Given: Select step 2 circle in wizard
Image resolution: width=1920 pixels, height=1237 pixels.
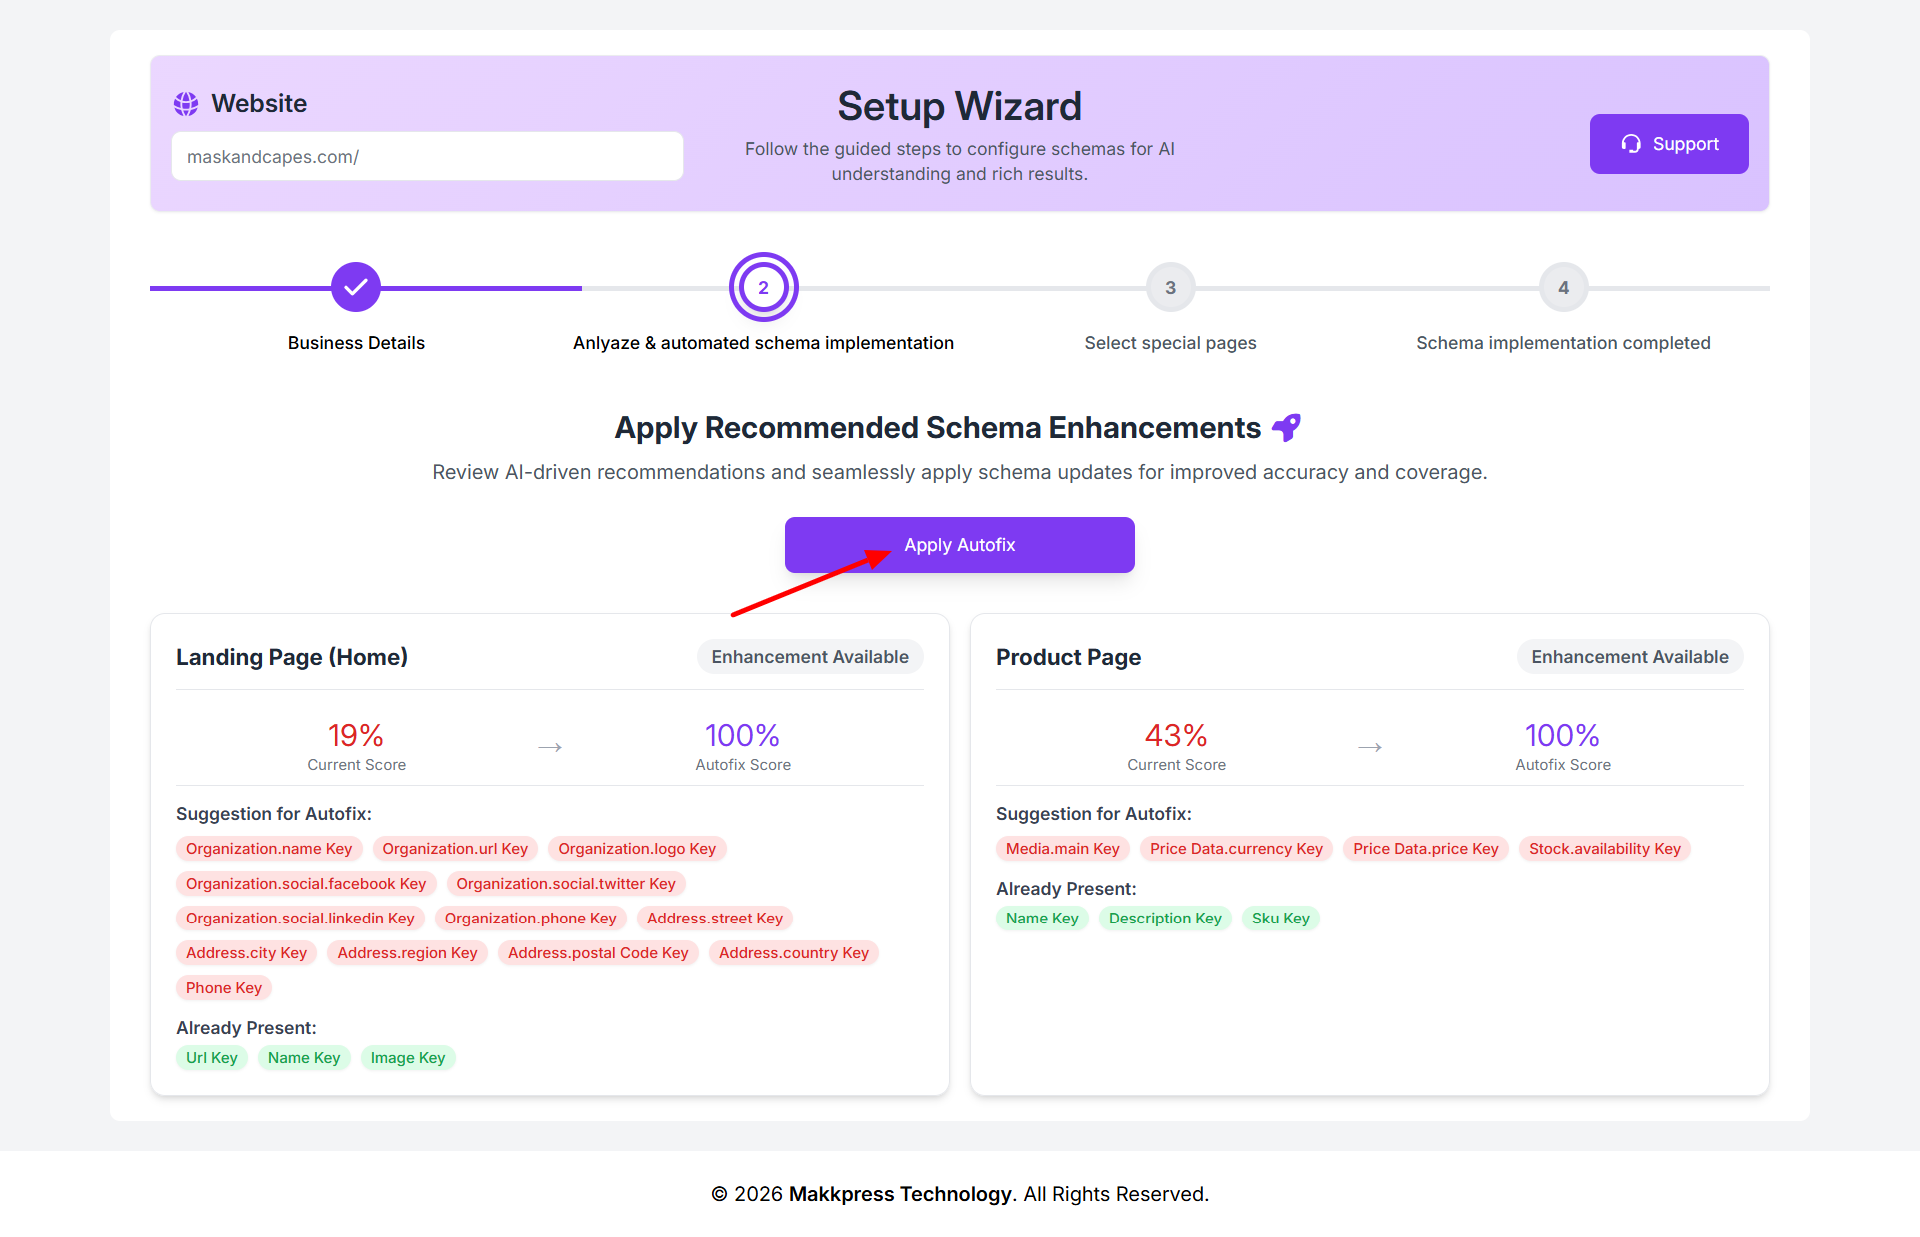Looking at the screenshot, I should coord(763,288).
